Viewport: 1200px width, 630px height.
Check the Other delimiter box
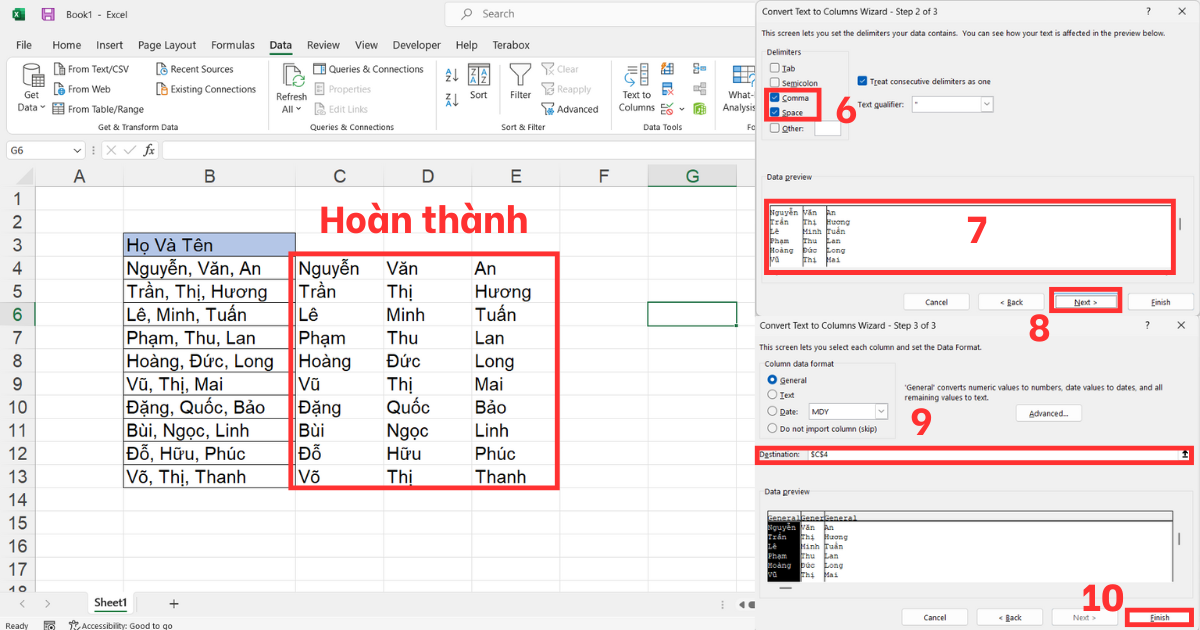[x=775, y=128]
